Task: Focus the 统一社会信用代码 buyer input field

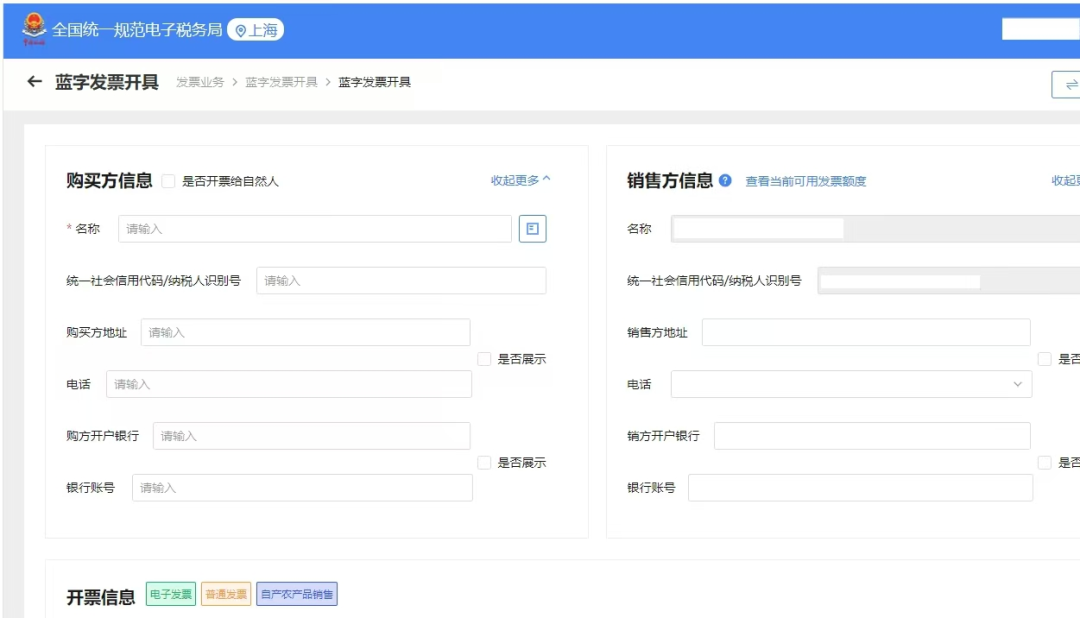Action: [400, 281]
